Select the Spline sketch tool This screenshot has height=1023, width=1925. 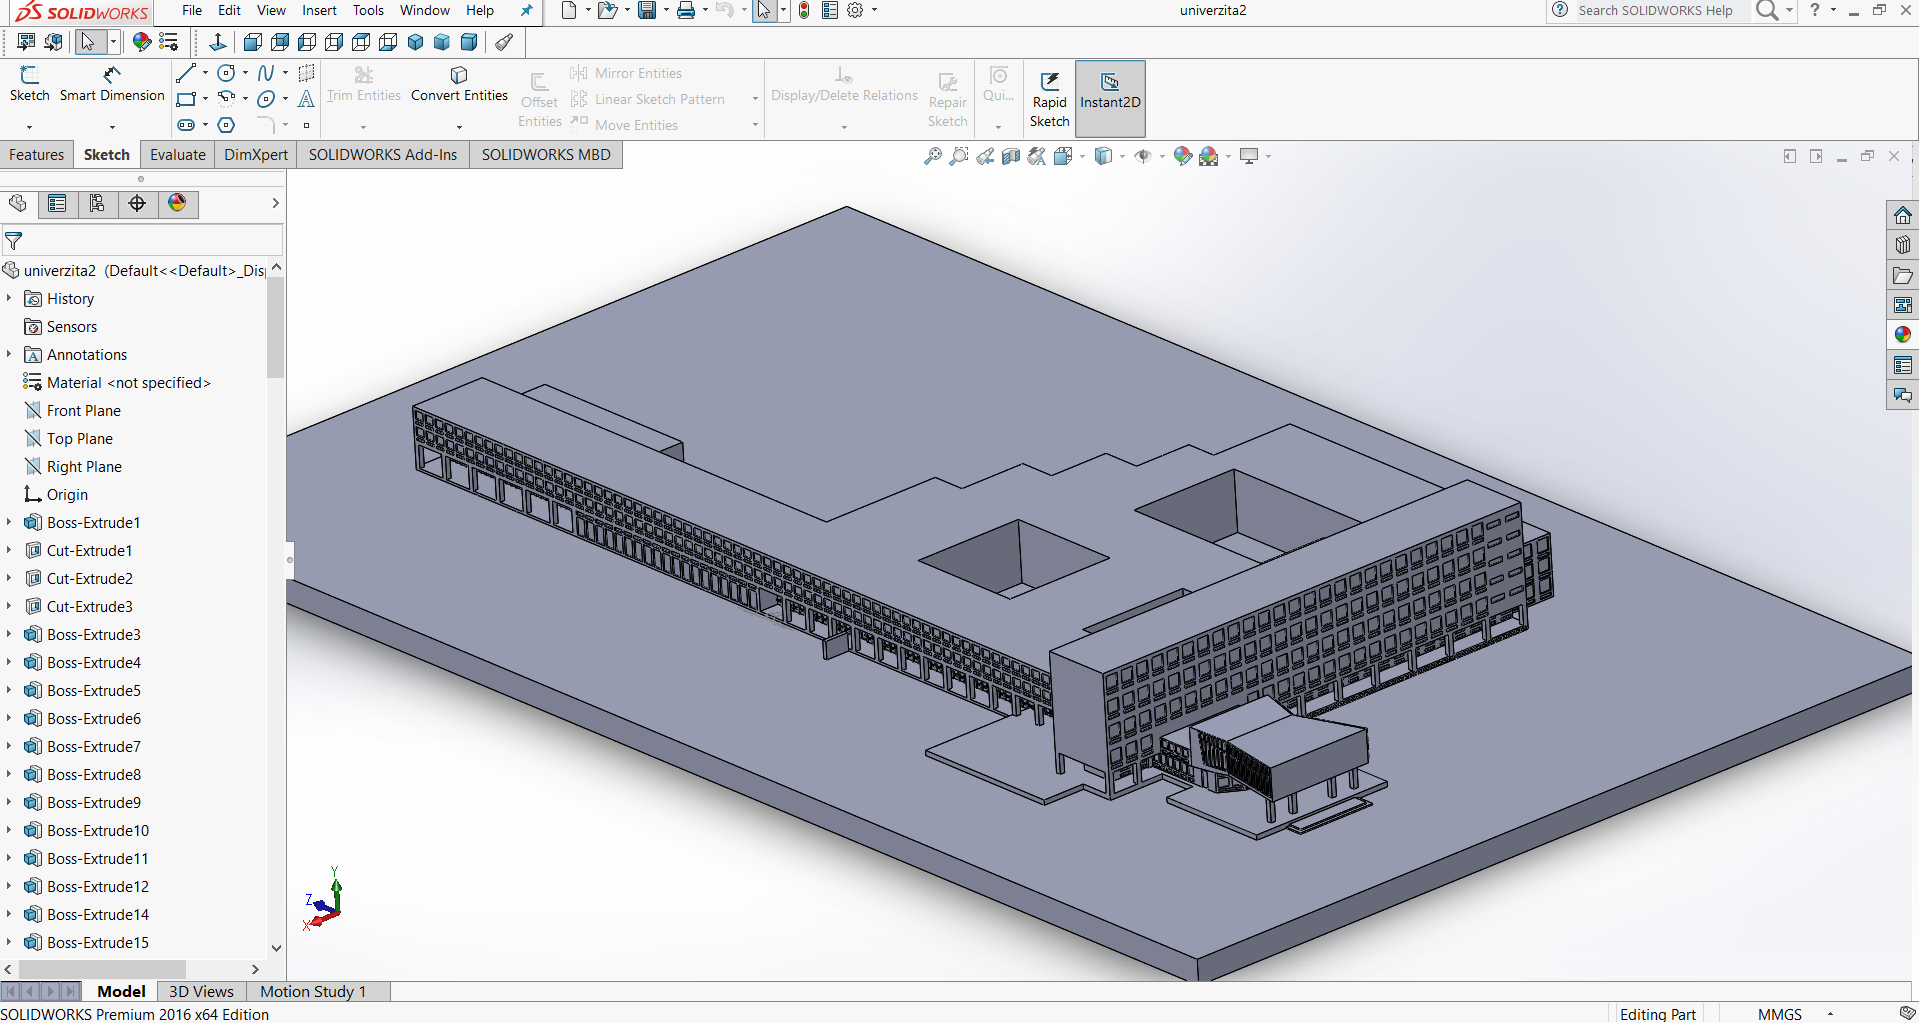pos(266,73)
